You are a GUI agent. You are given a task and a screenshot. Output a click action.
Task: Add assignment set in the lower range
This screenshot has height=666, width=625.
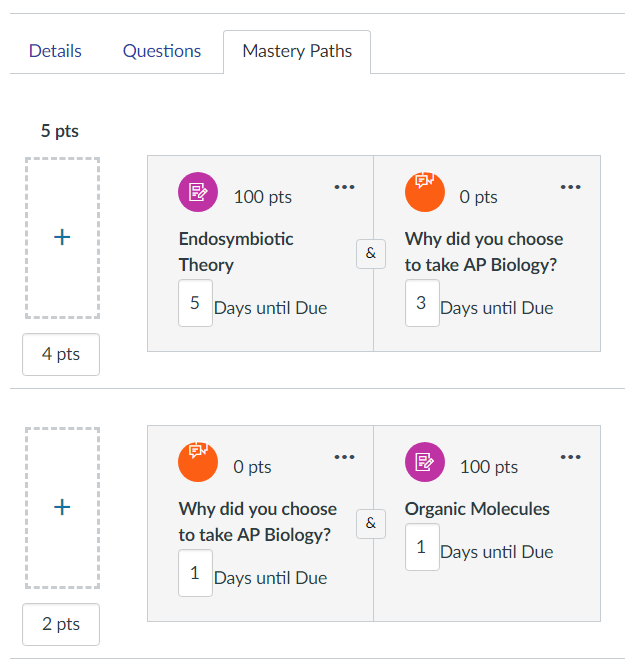62,508
